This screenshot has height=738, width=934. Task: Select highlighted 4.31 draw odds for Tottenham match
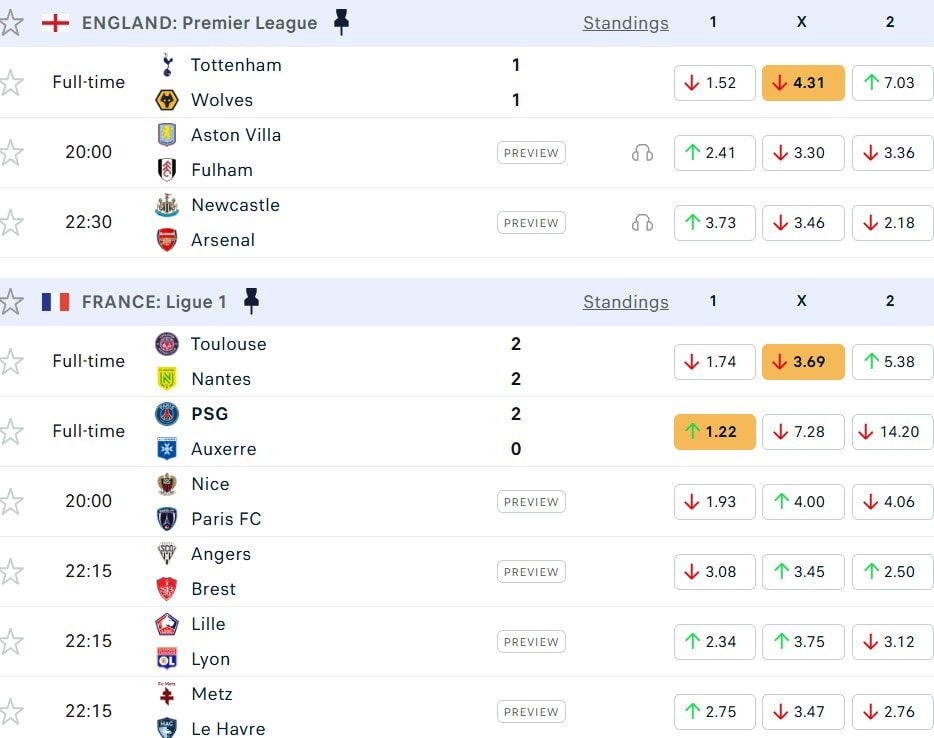click(x=803, y=83)
